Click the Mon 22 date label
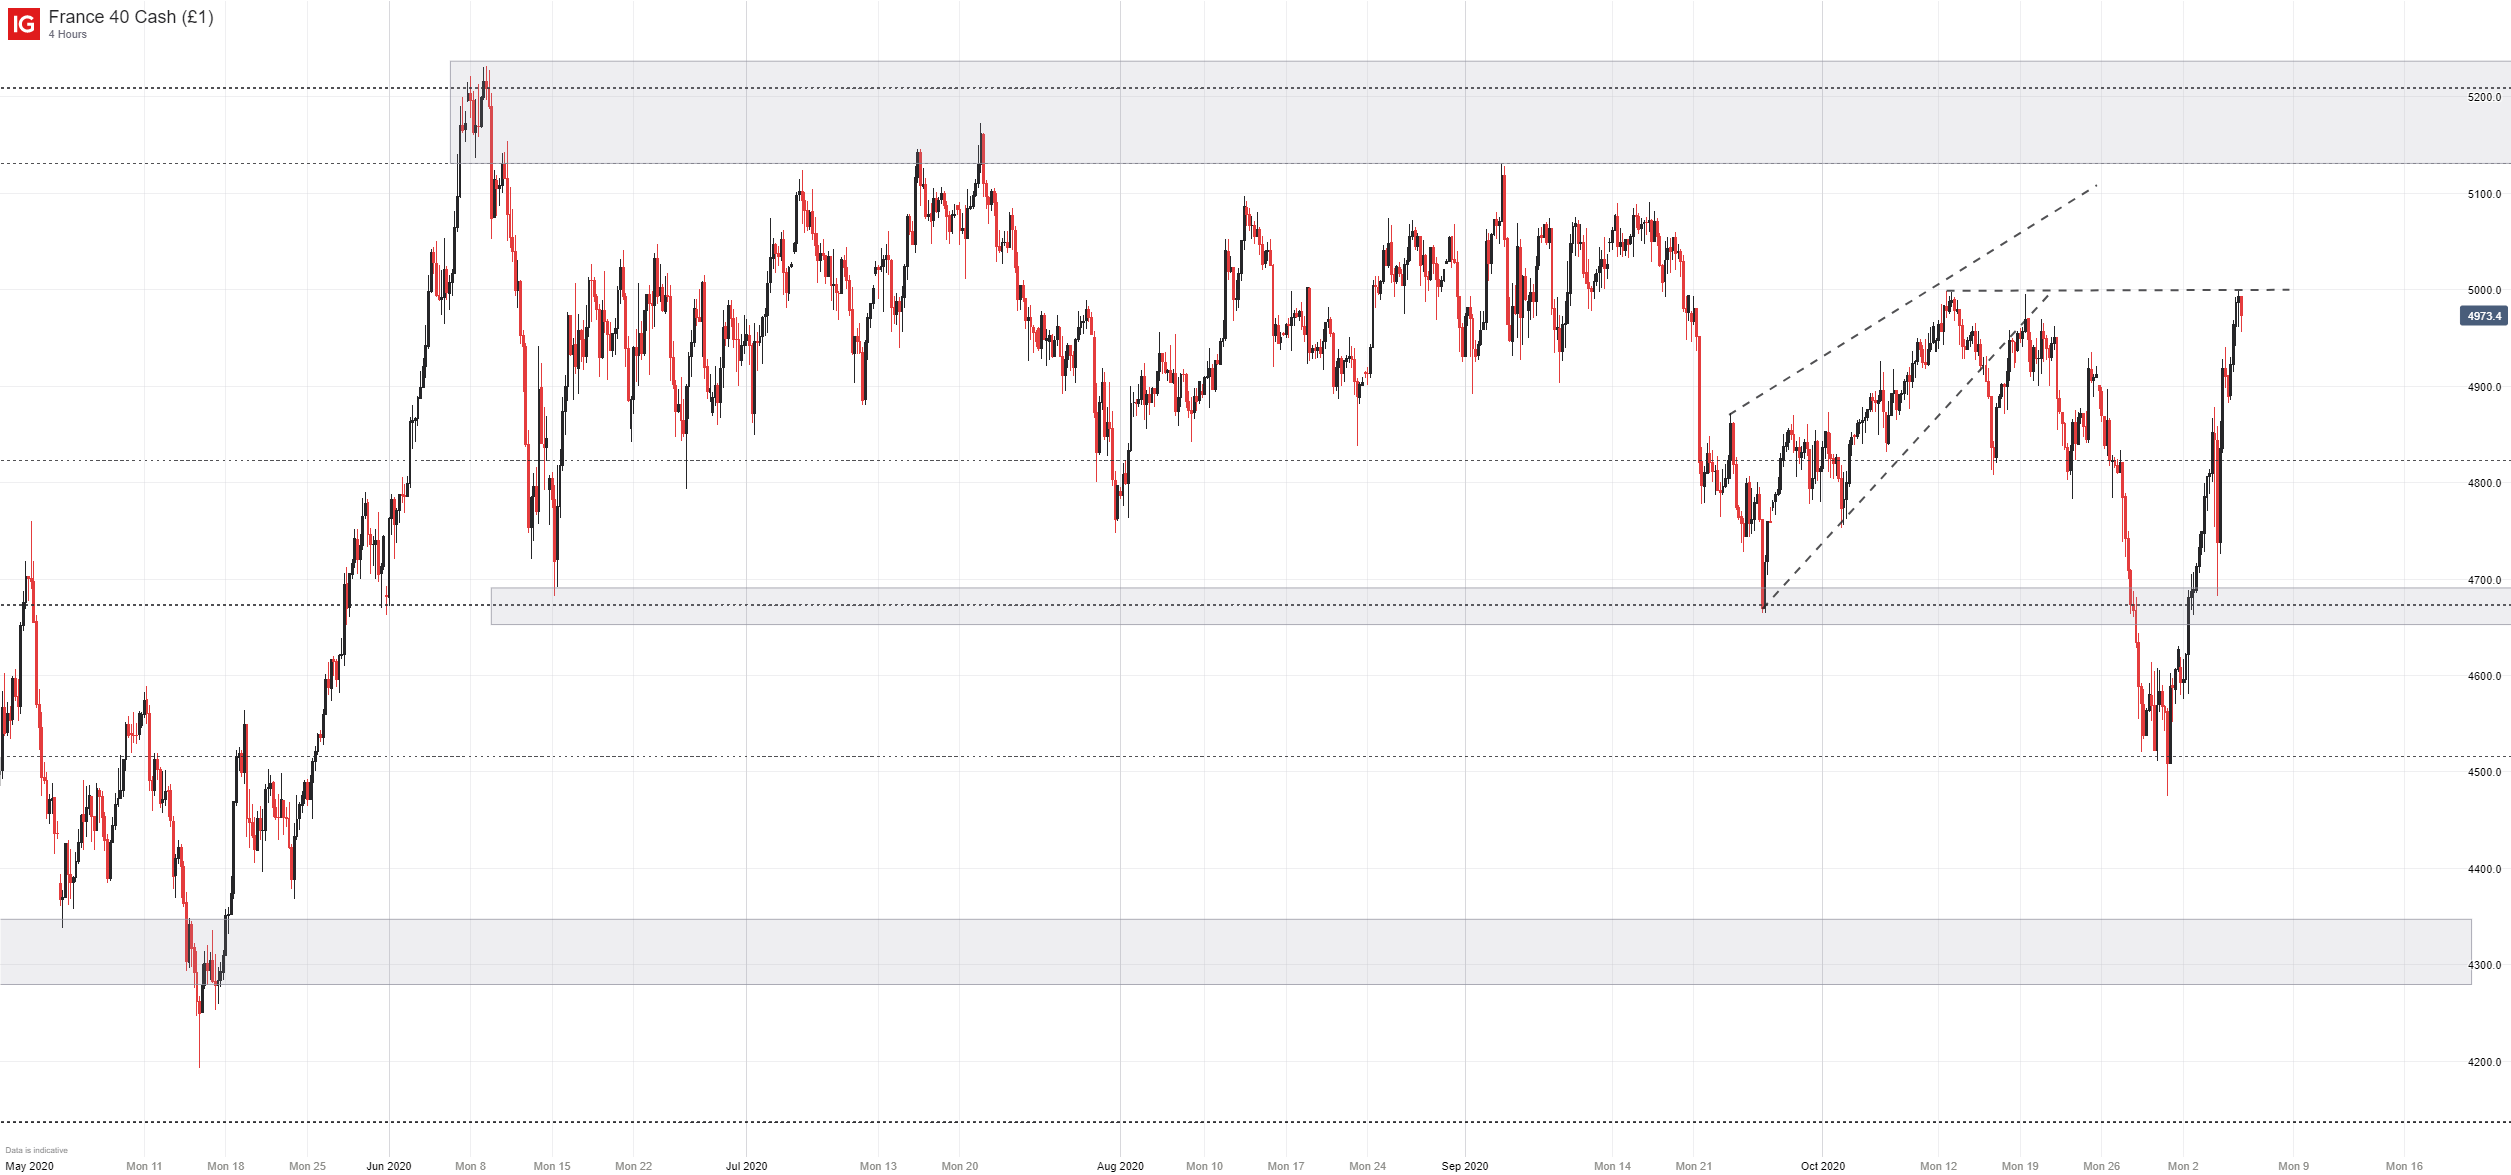 tap(633, 1166)
